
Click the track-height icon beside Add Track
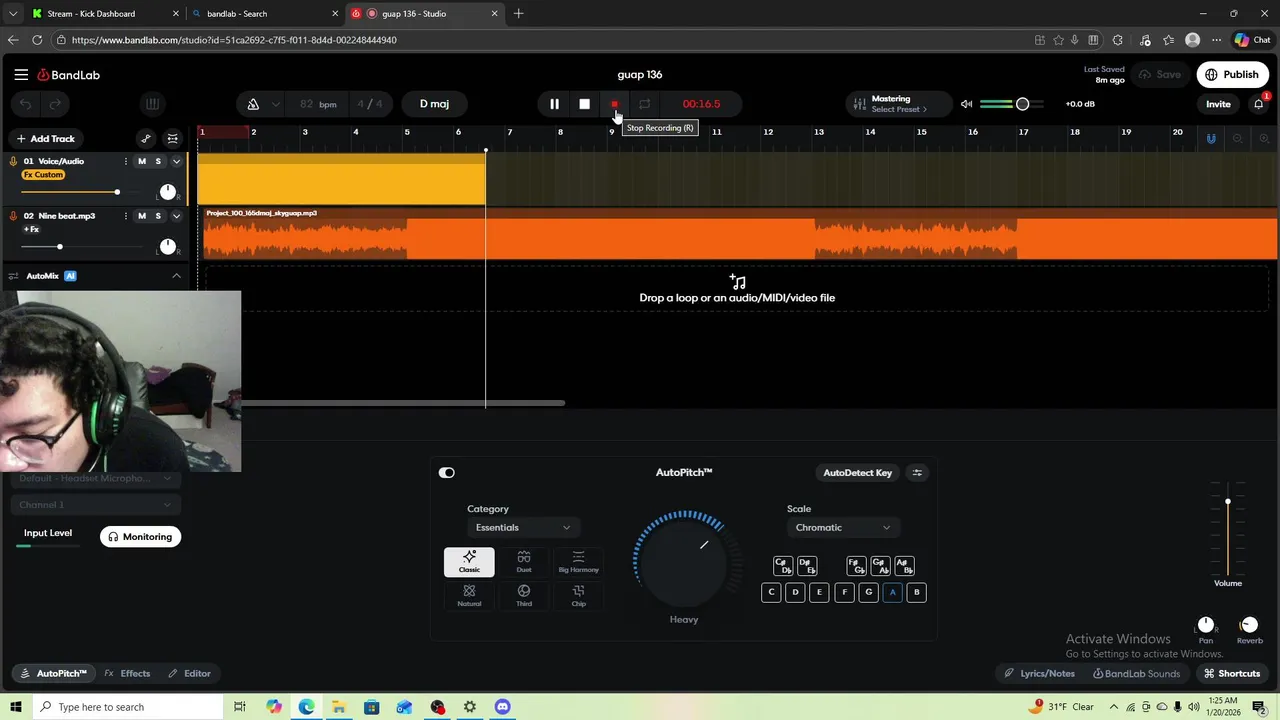coord(173,139)
